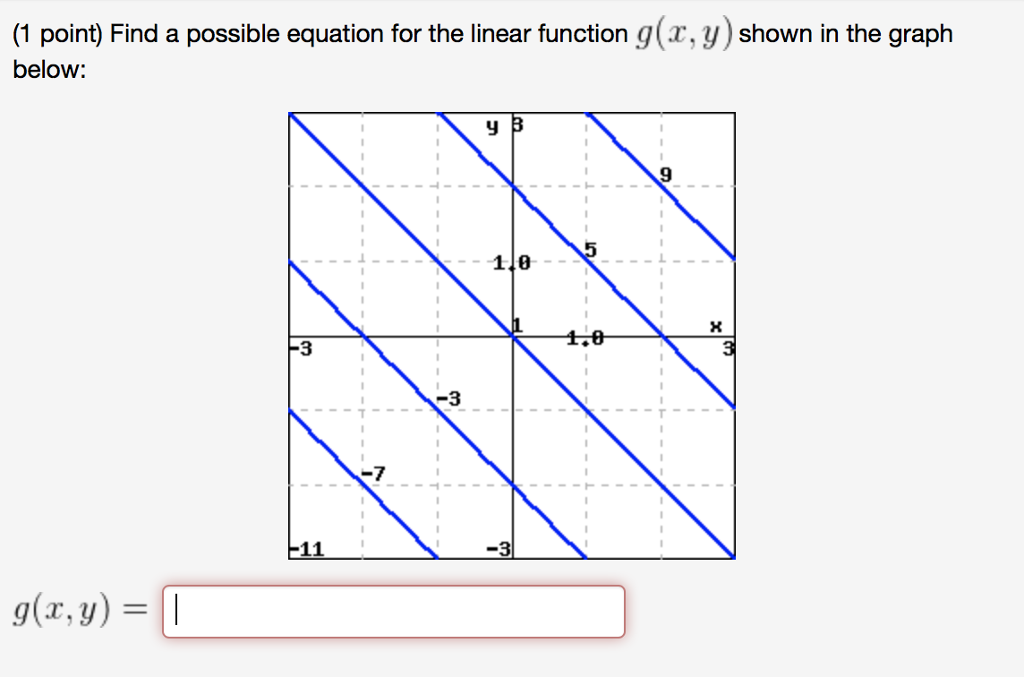
Task: Select the x axis label on the graph
Action: pos(714,325)
